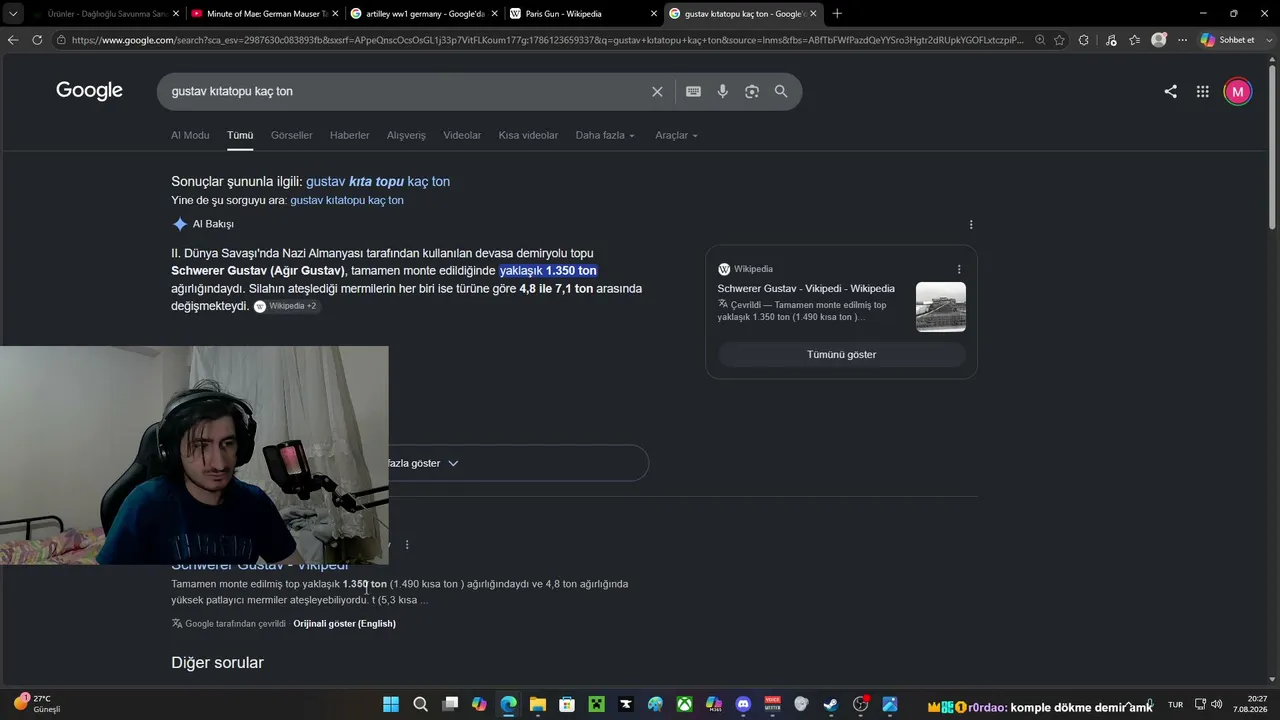Screen dimensions: 1280x720
Task: Start a voice search with the microphone
Action: click(723, 92)
